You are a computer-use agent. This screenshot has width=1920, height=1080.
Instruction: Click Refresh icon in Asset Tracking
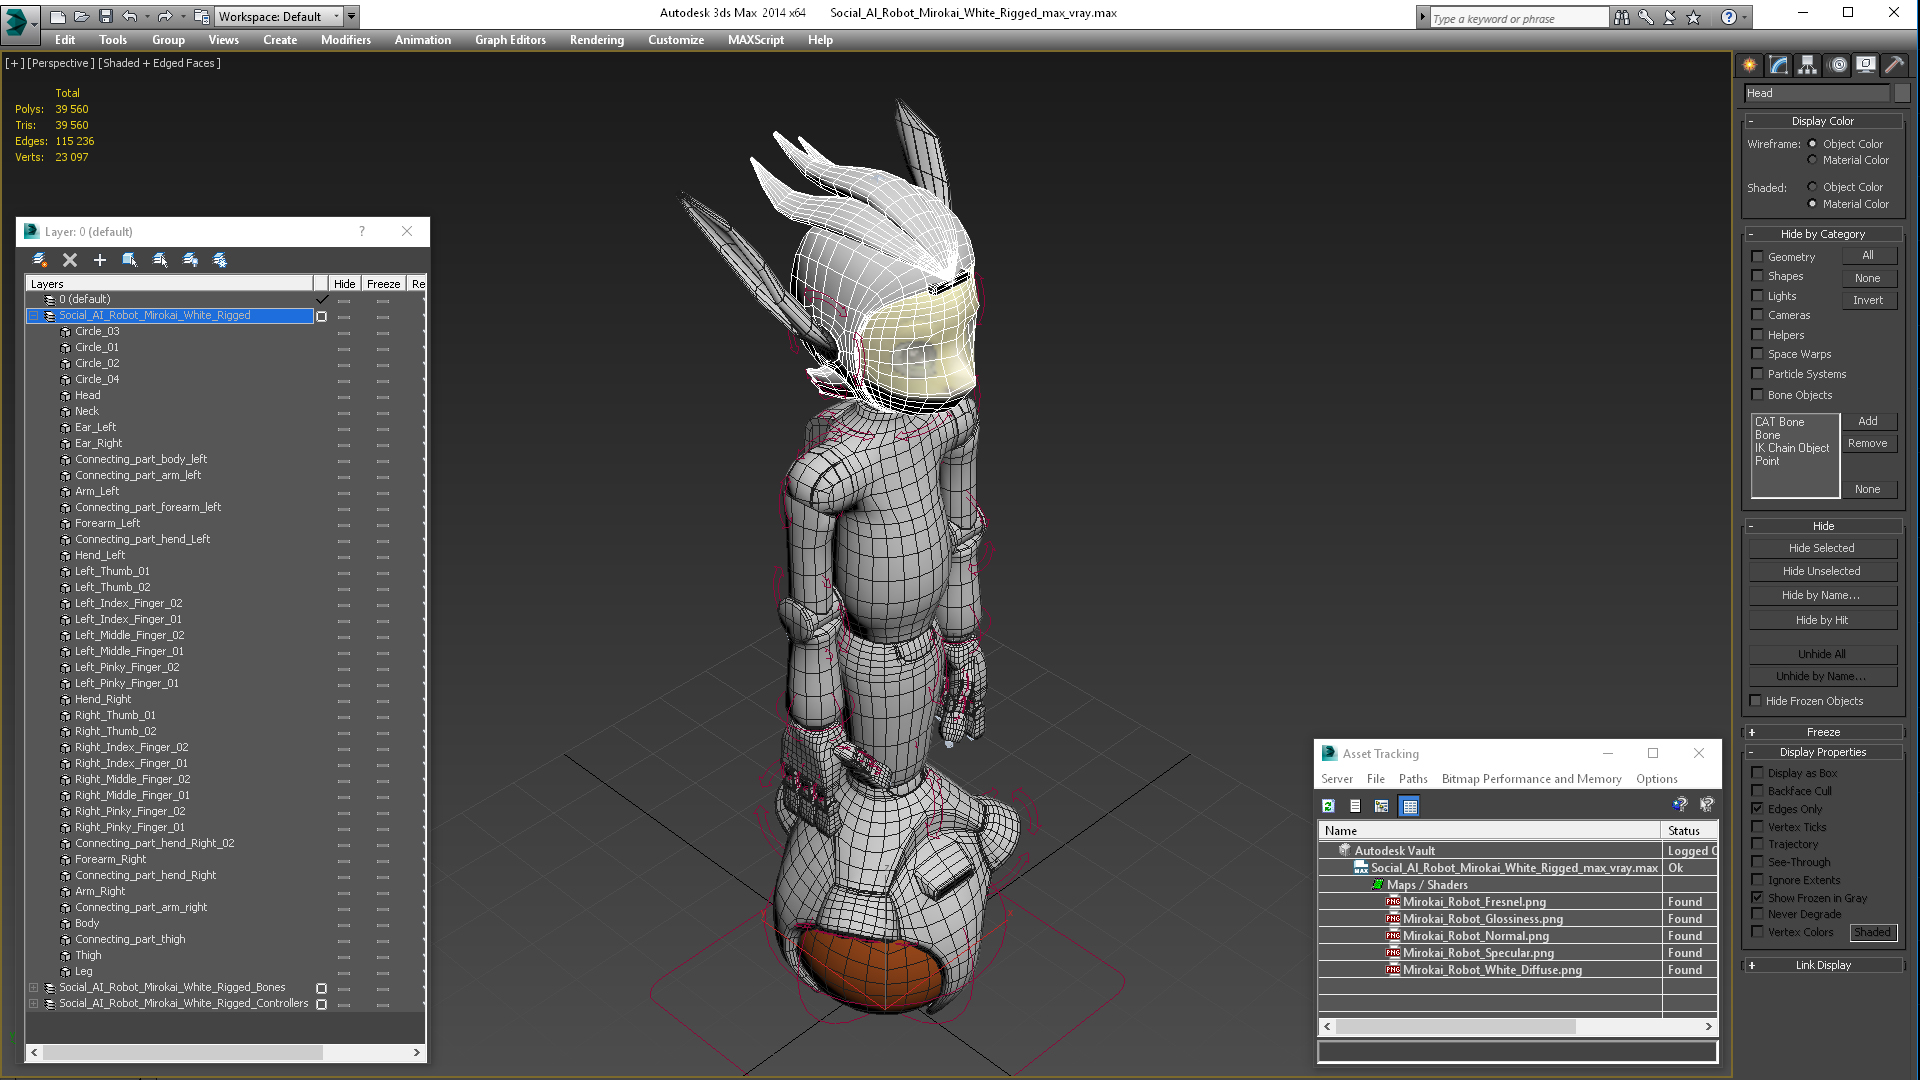tap(1328, 806)
